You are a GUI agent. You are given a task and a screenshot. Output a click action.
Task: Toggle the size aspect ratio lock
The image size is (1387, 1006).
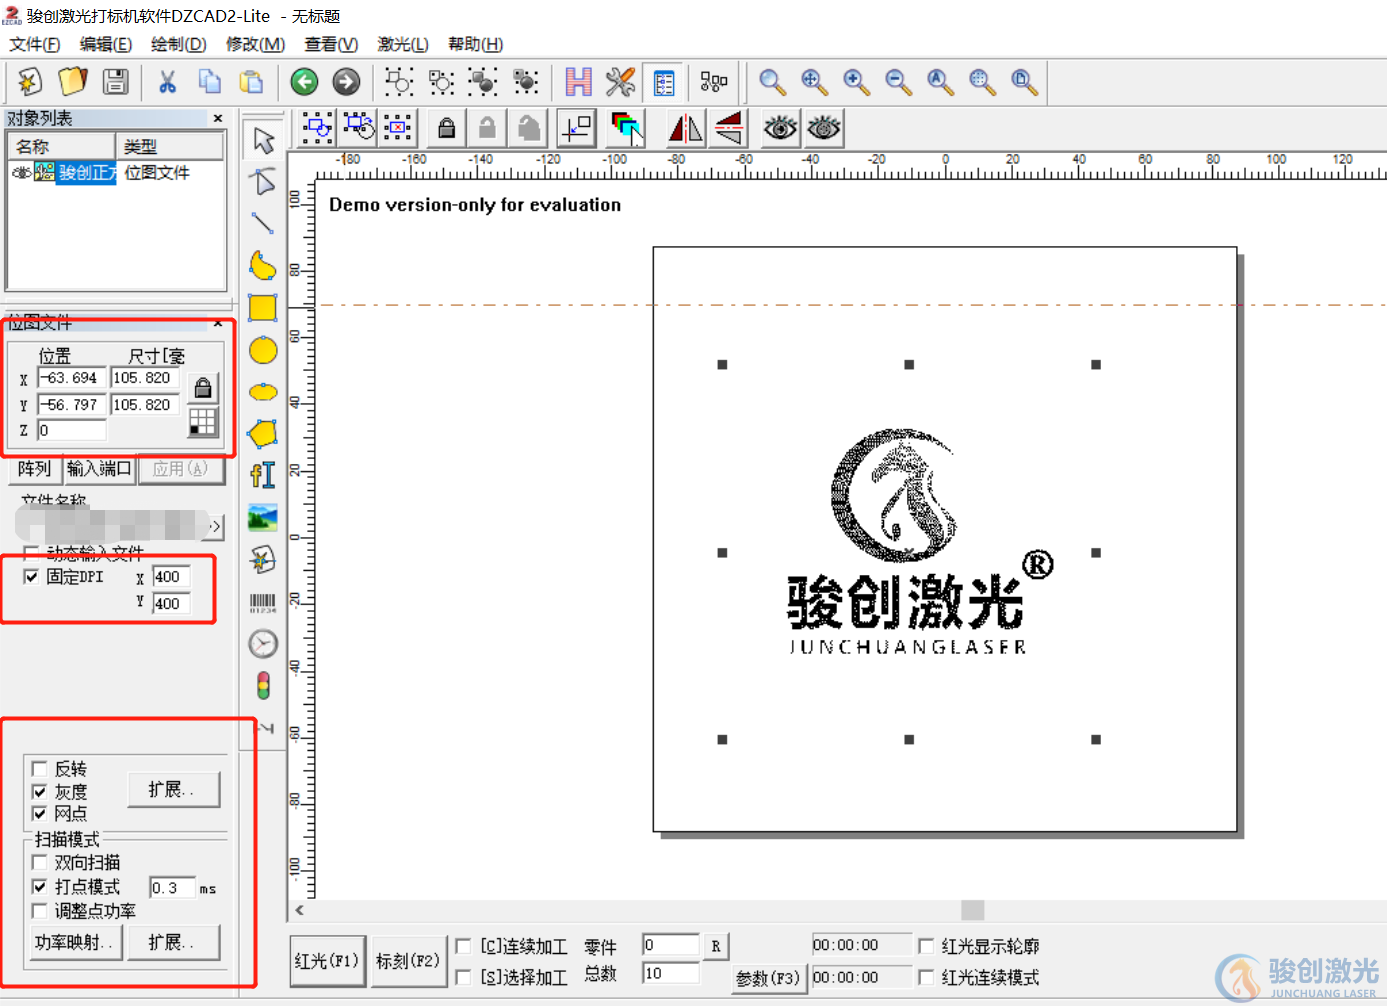click(x=203, y=388)
